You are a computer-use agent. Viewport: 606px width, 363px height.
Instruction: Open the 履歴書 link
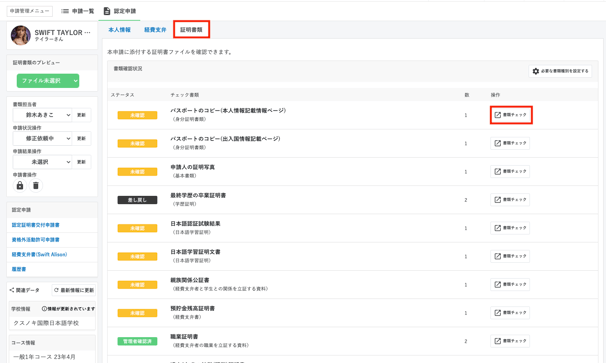[19, 269]
